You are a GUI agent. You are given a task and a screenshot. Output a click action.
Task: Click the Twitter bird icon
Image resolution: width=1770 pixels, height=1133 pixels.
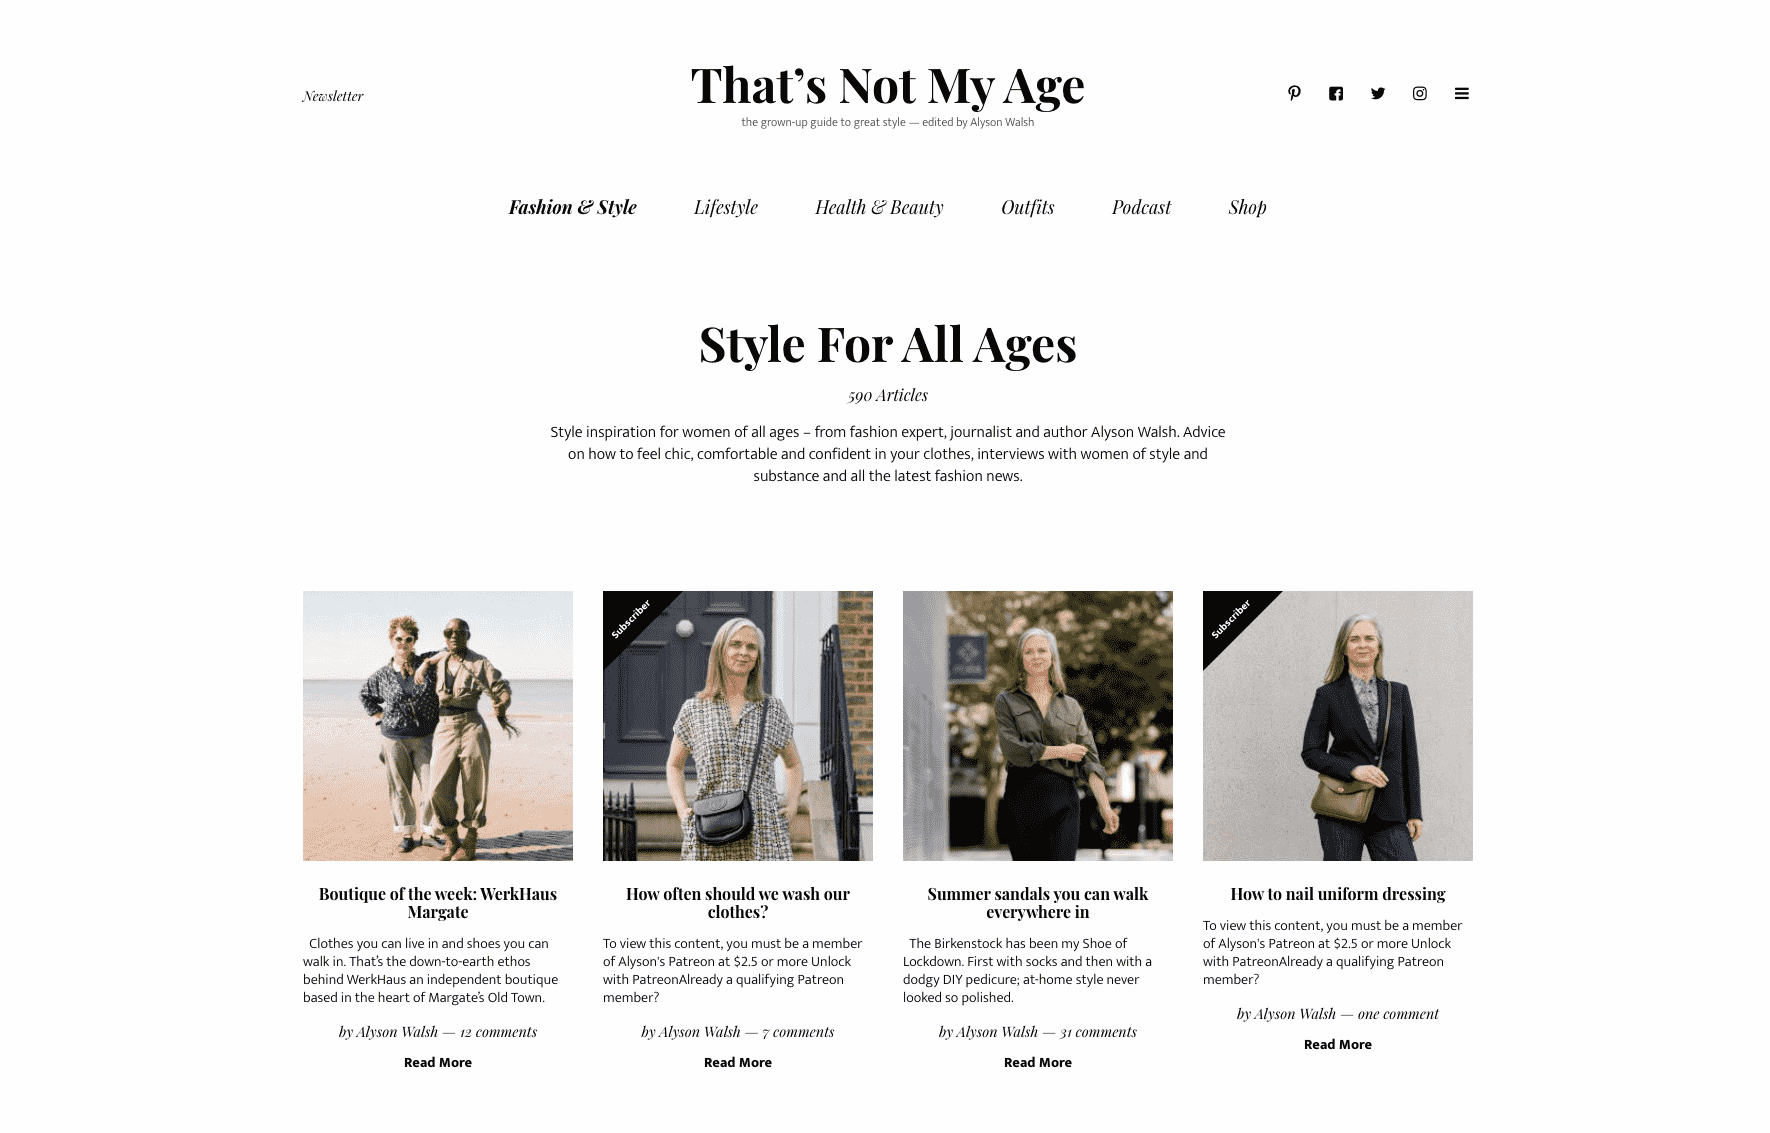[1378, 93]
